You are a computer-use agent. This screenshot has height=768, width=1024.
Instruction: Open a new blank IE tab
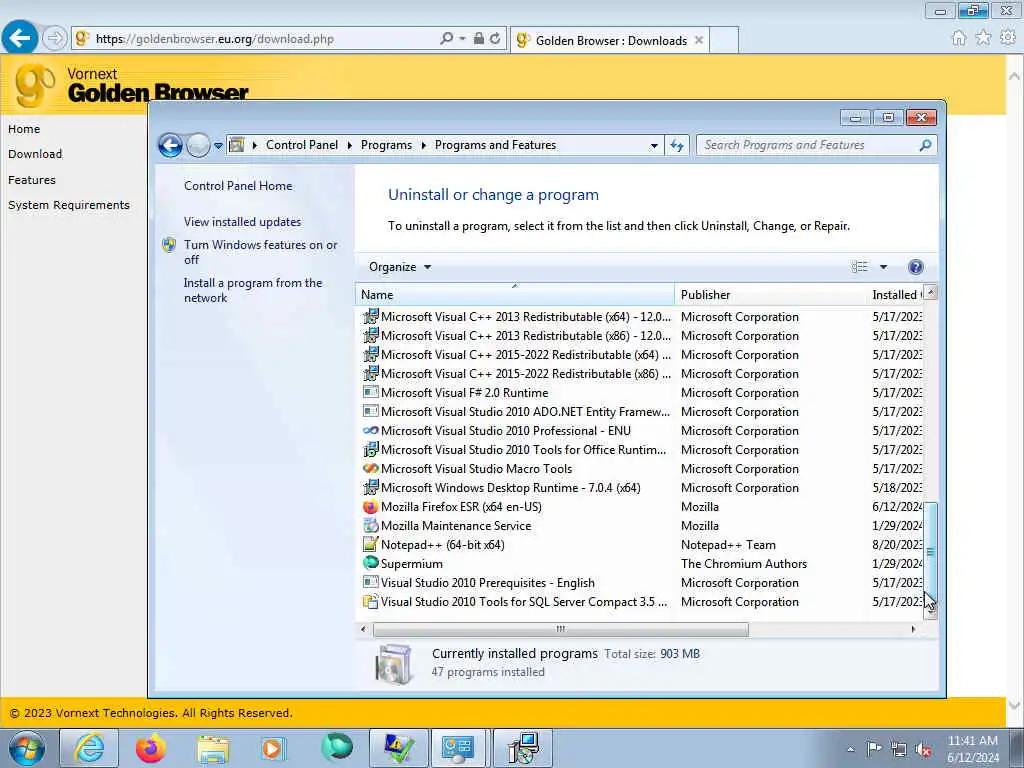pos(724,40)
